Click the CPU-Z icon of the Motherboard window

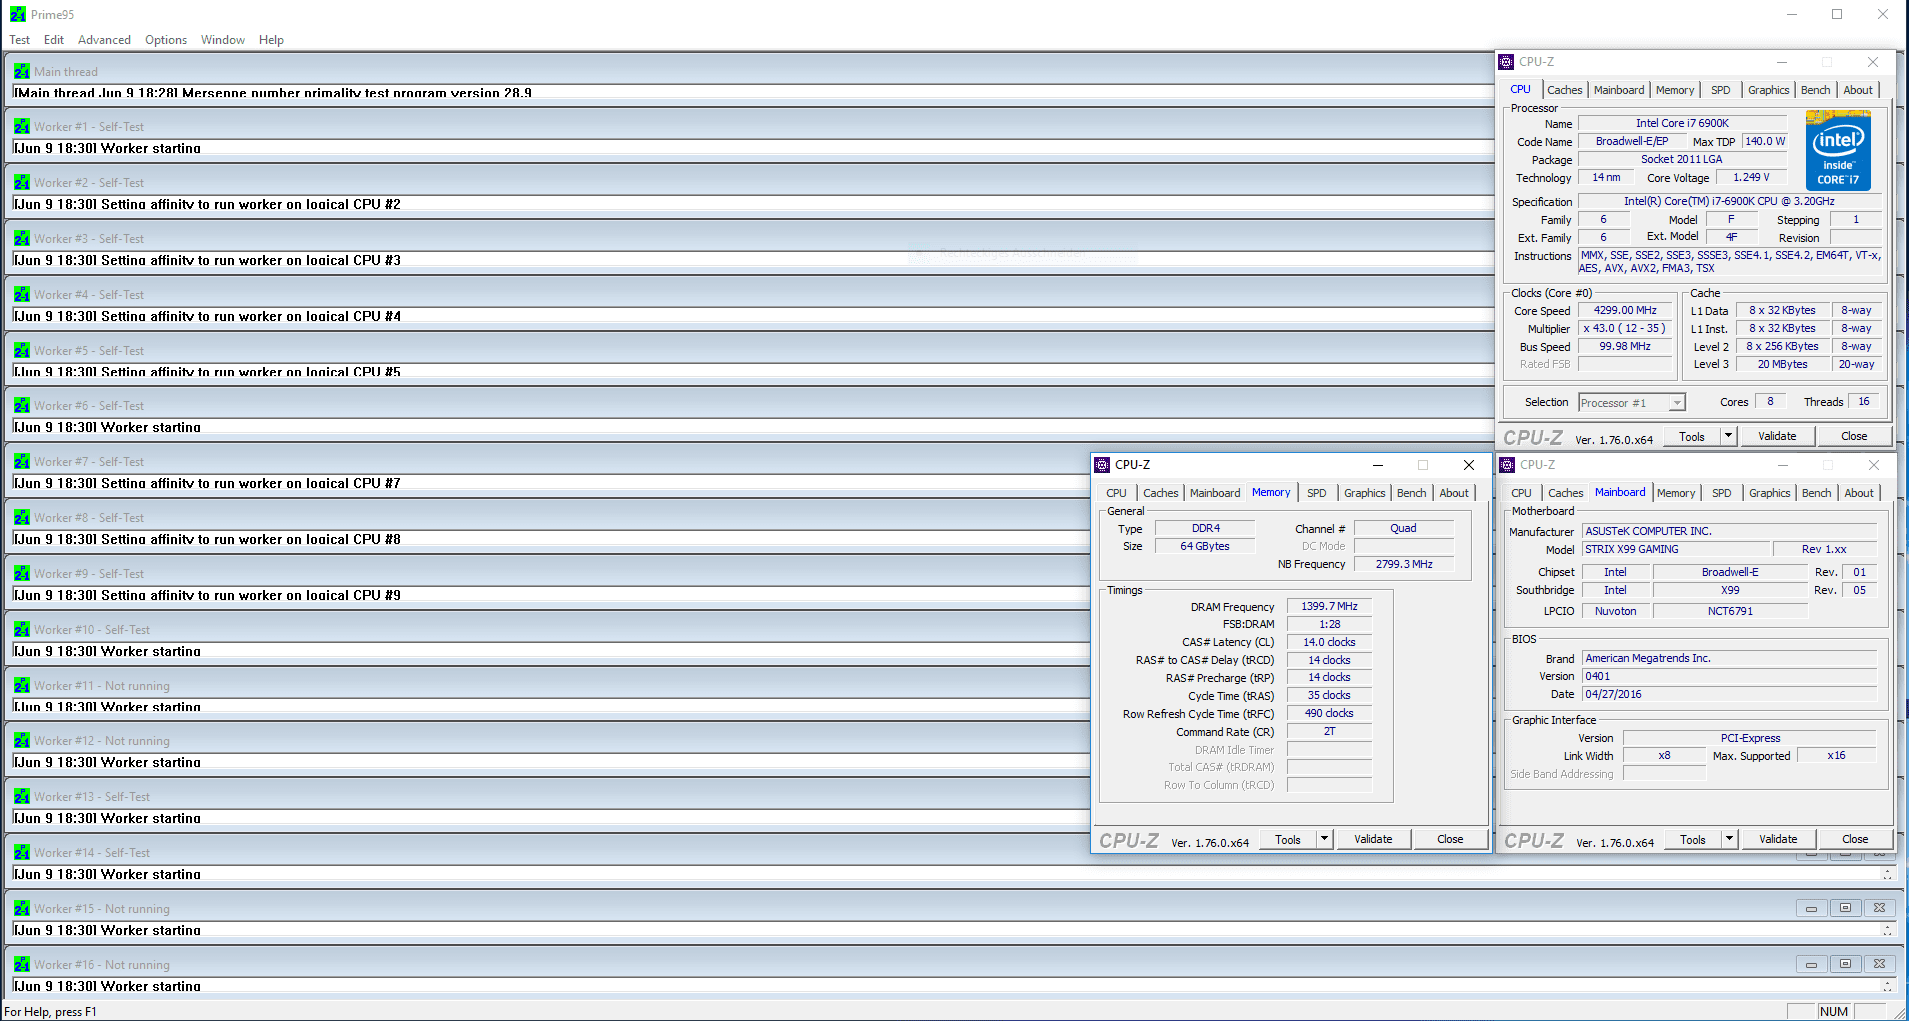pos(1507,465)
